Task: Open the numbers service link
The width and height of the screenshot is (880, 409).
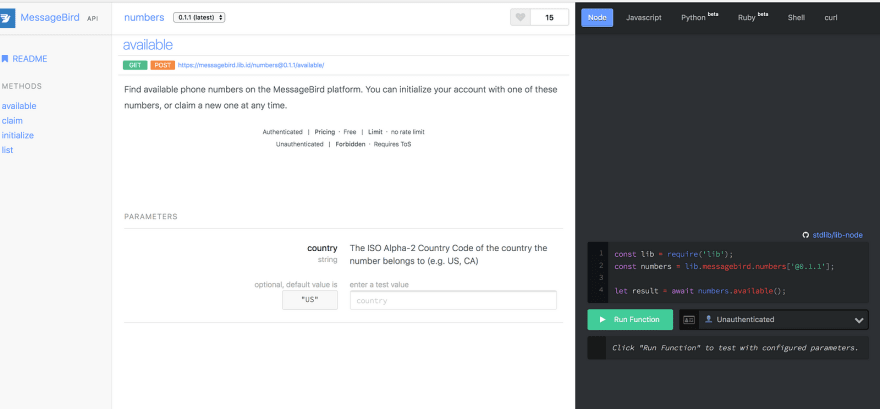Action: pyautogui.click(x=144, y=17)
